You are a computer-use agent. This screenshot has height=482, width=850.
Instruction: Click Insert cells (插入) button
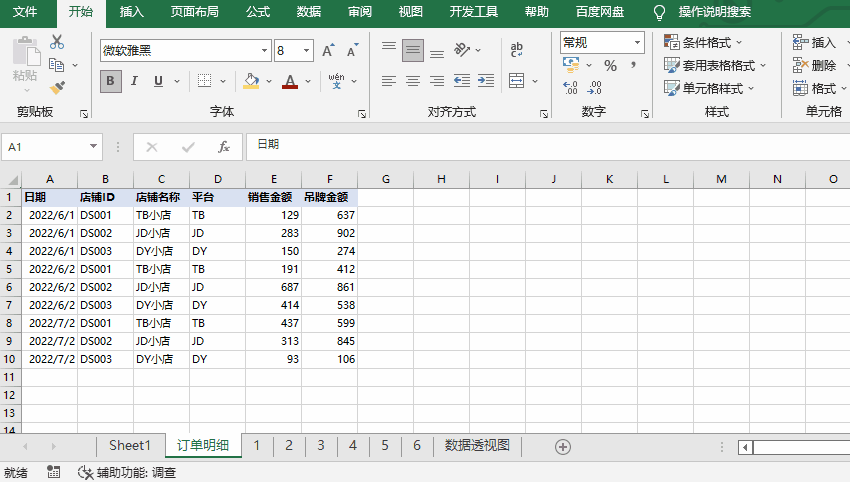(814, 42)
